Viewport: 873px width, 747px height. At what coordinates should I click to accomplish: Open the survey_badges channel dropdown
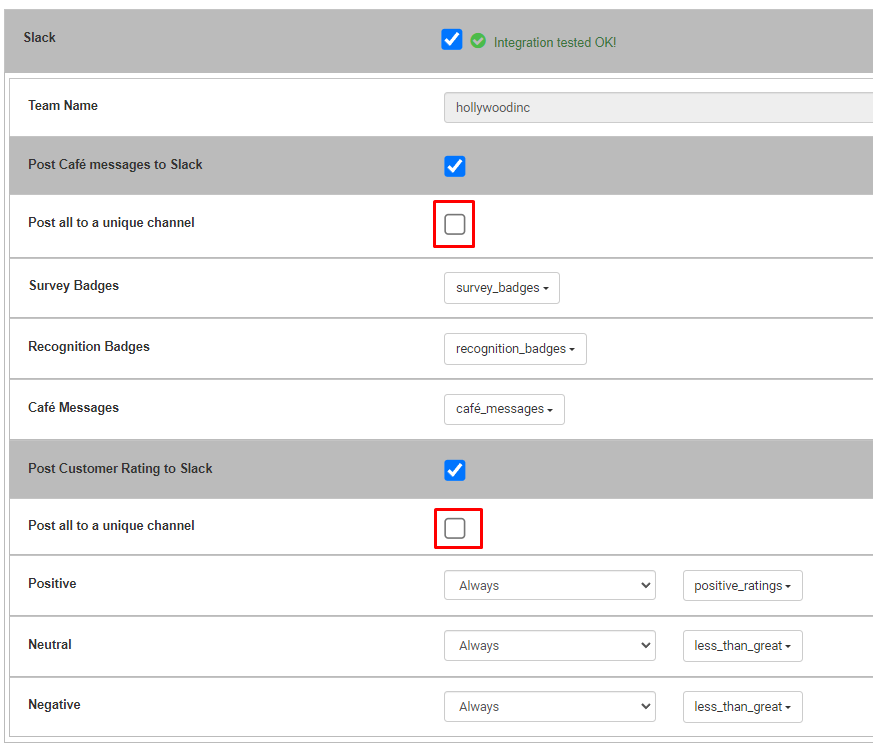pyautogui.click(x=502, y=288)
